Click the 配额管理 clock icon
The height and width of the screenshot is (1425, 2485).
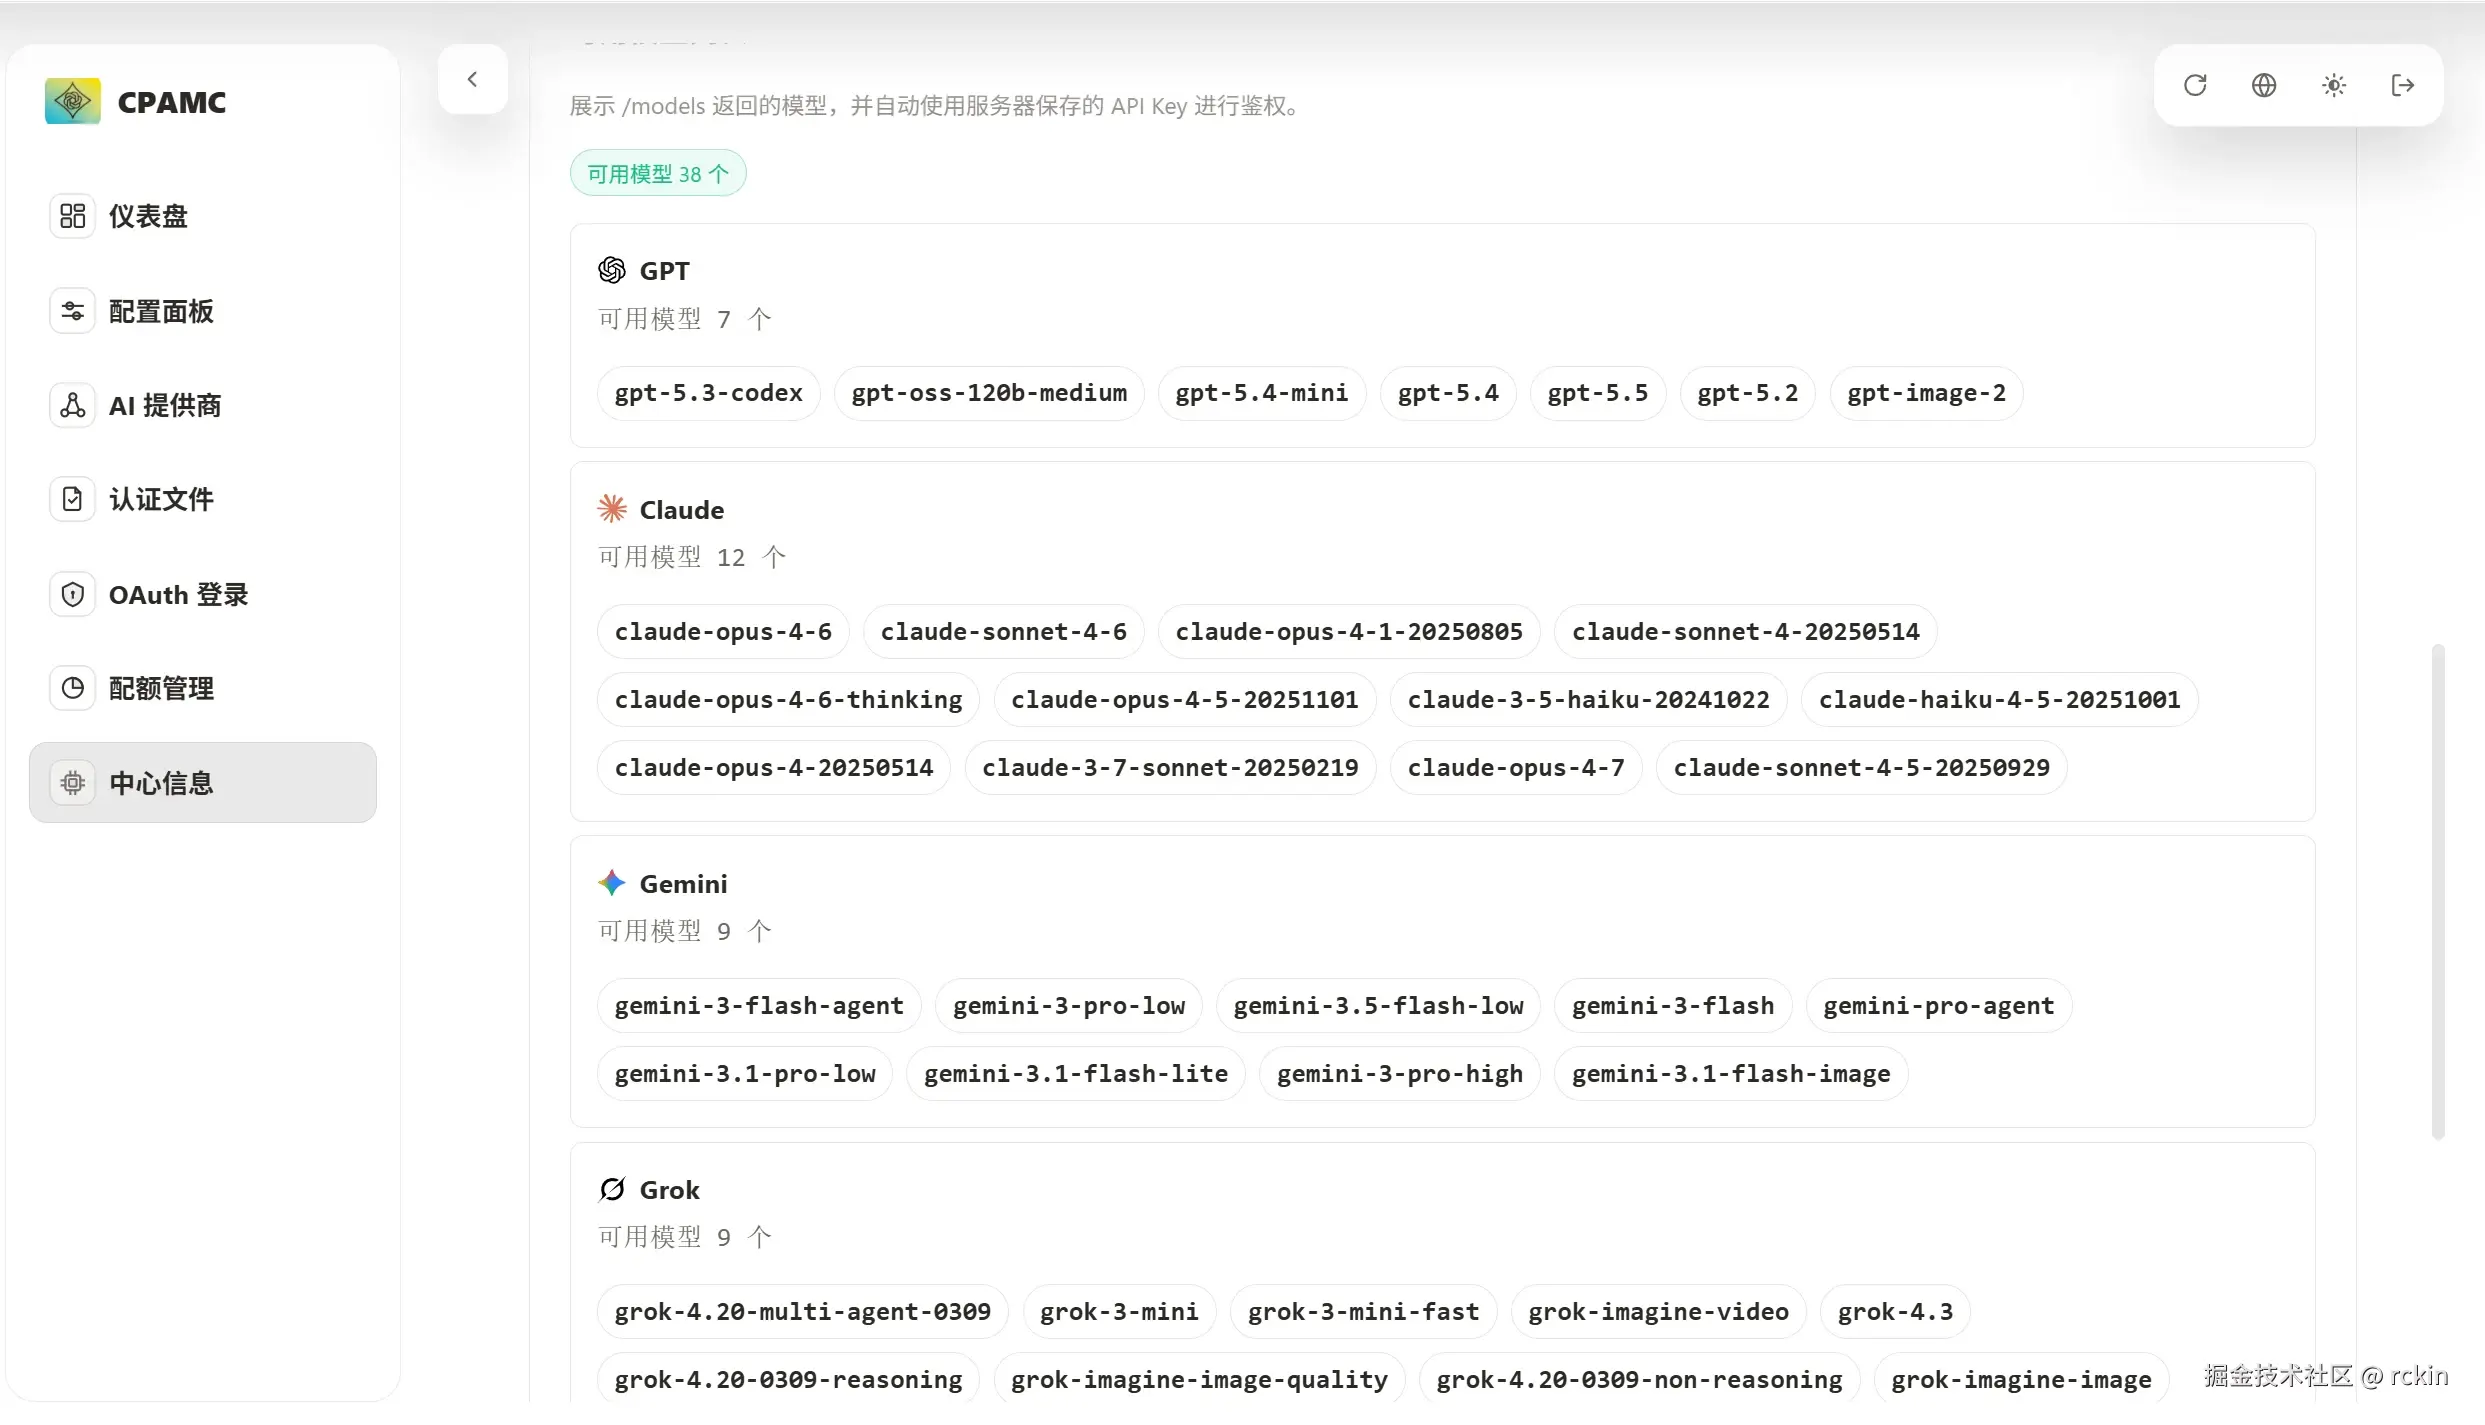click(x=72, y=688)
